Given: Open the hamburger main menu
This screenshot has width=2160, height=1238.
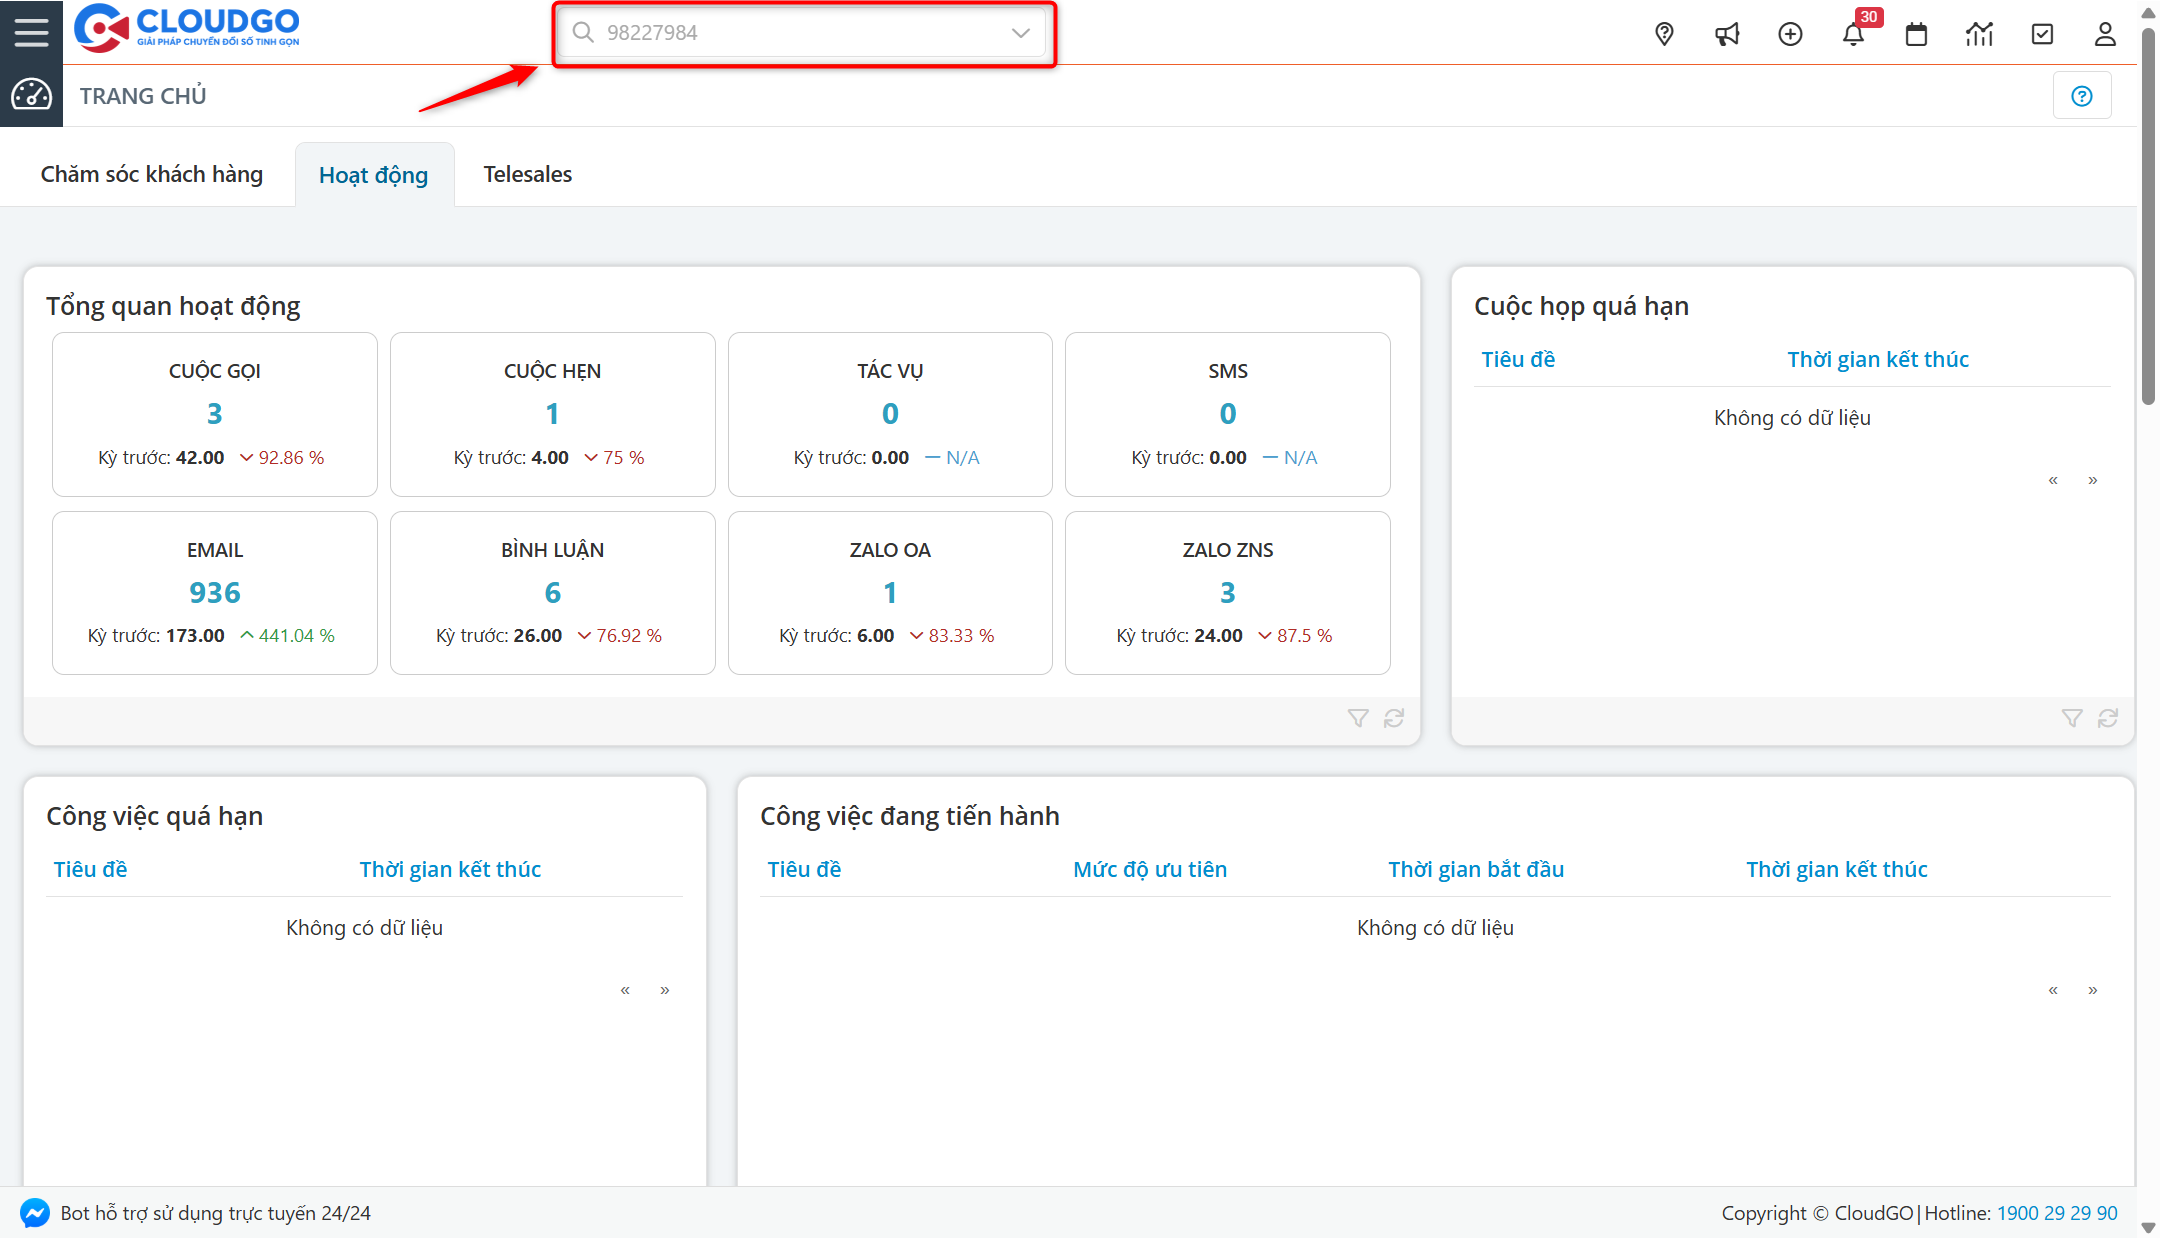Looking at the screenshot, I should click(31, 32).
